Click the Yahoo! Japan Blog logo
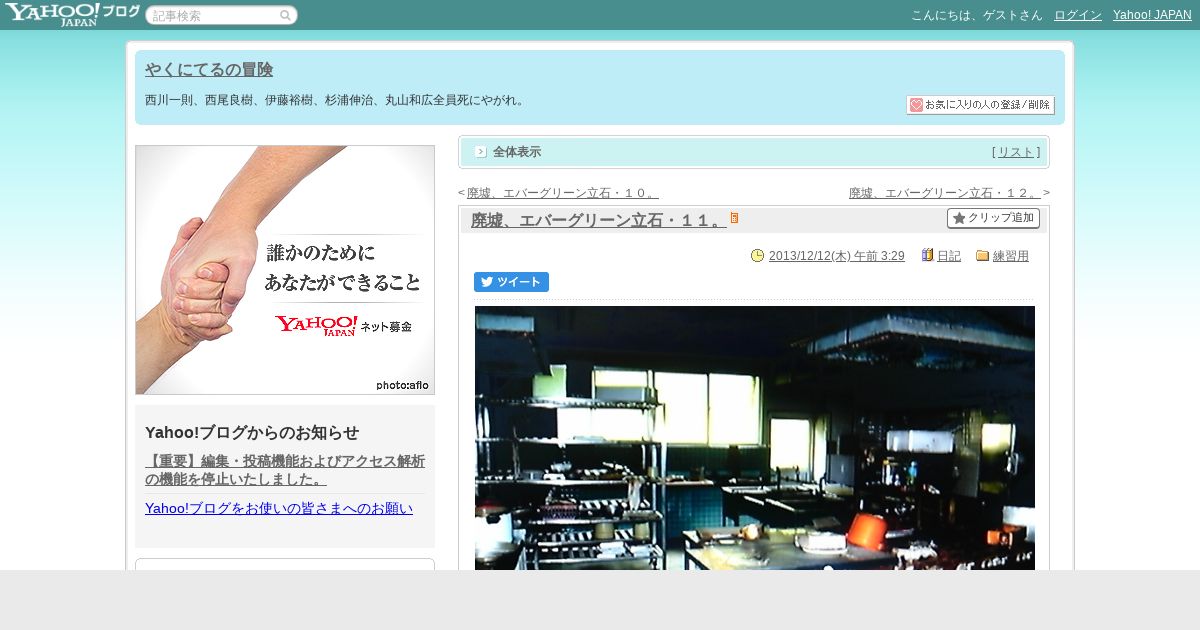 [71, 14]
